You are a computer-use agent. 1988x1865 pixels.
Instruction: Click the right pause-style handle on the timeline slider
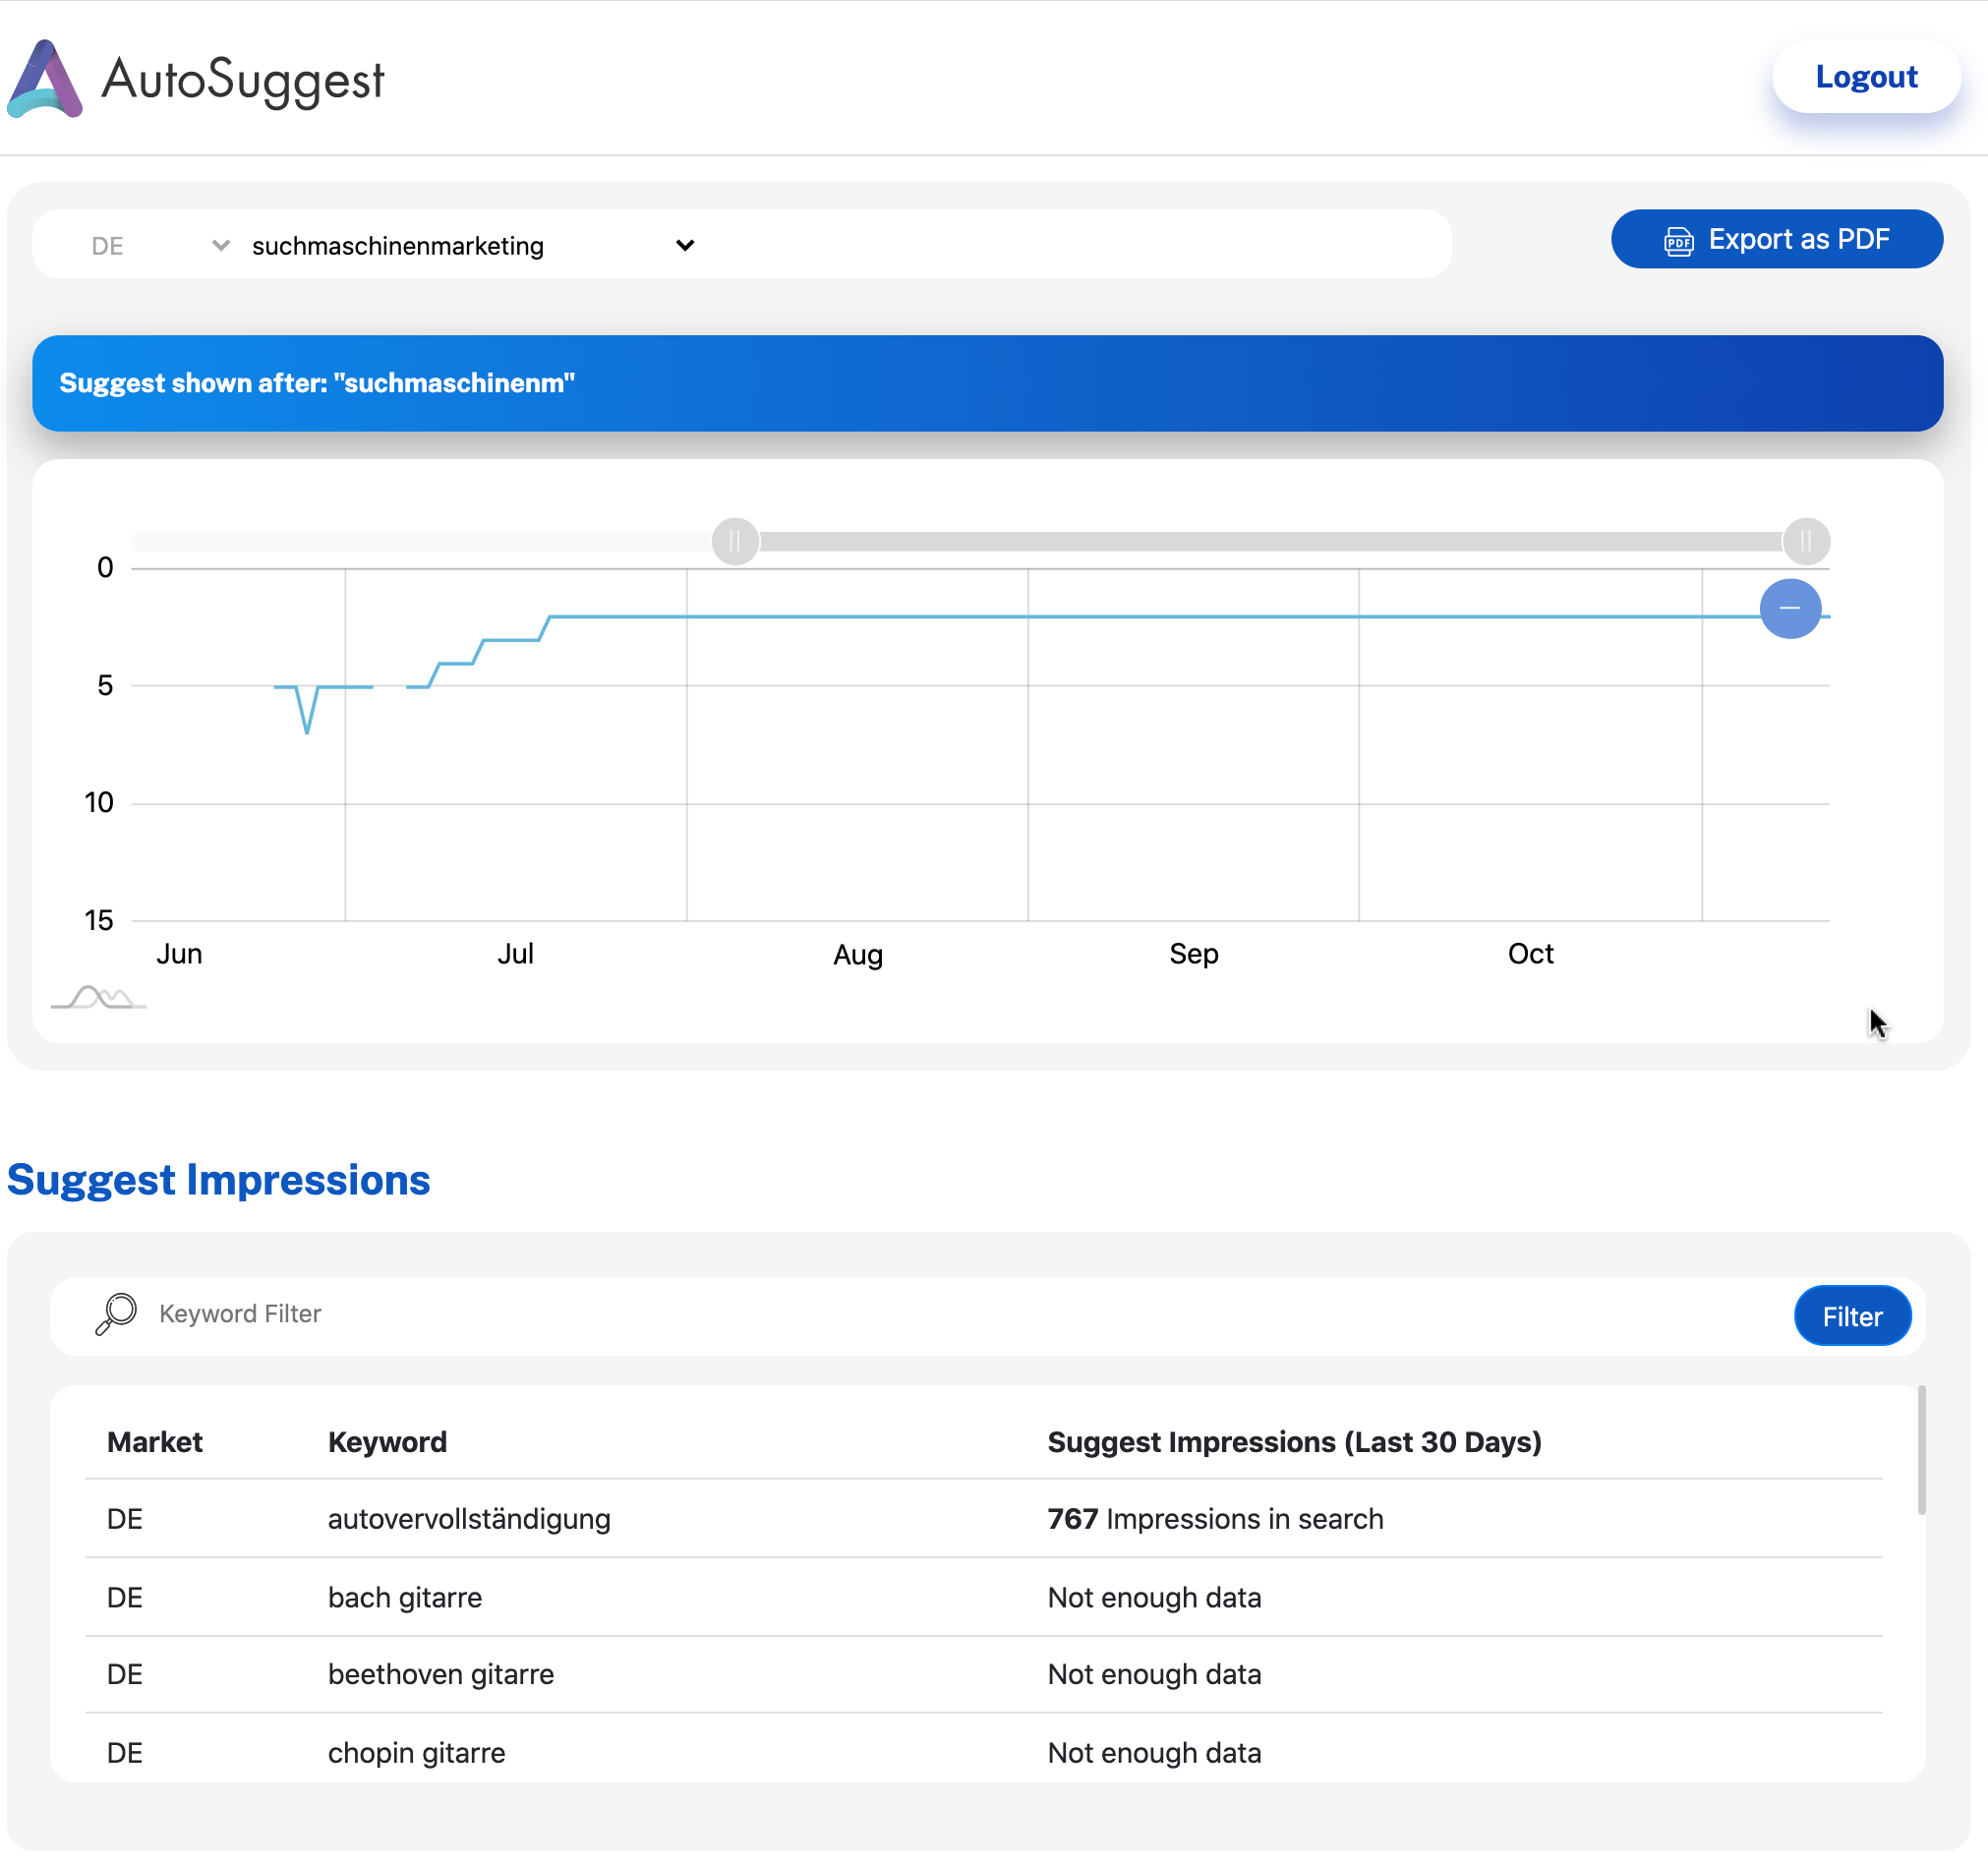click(1806, 541)
